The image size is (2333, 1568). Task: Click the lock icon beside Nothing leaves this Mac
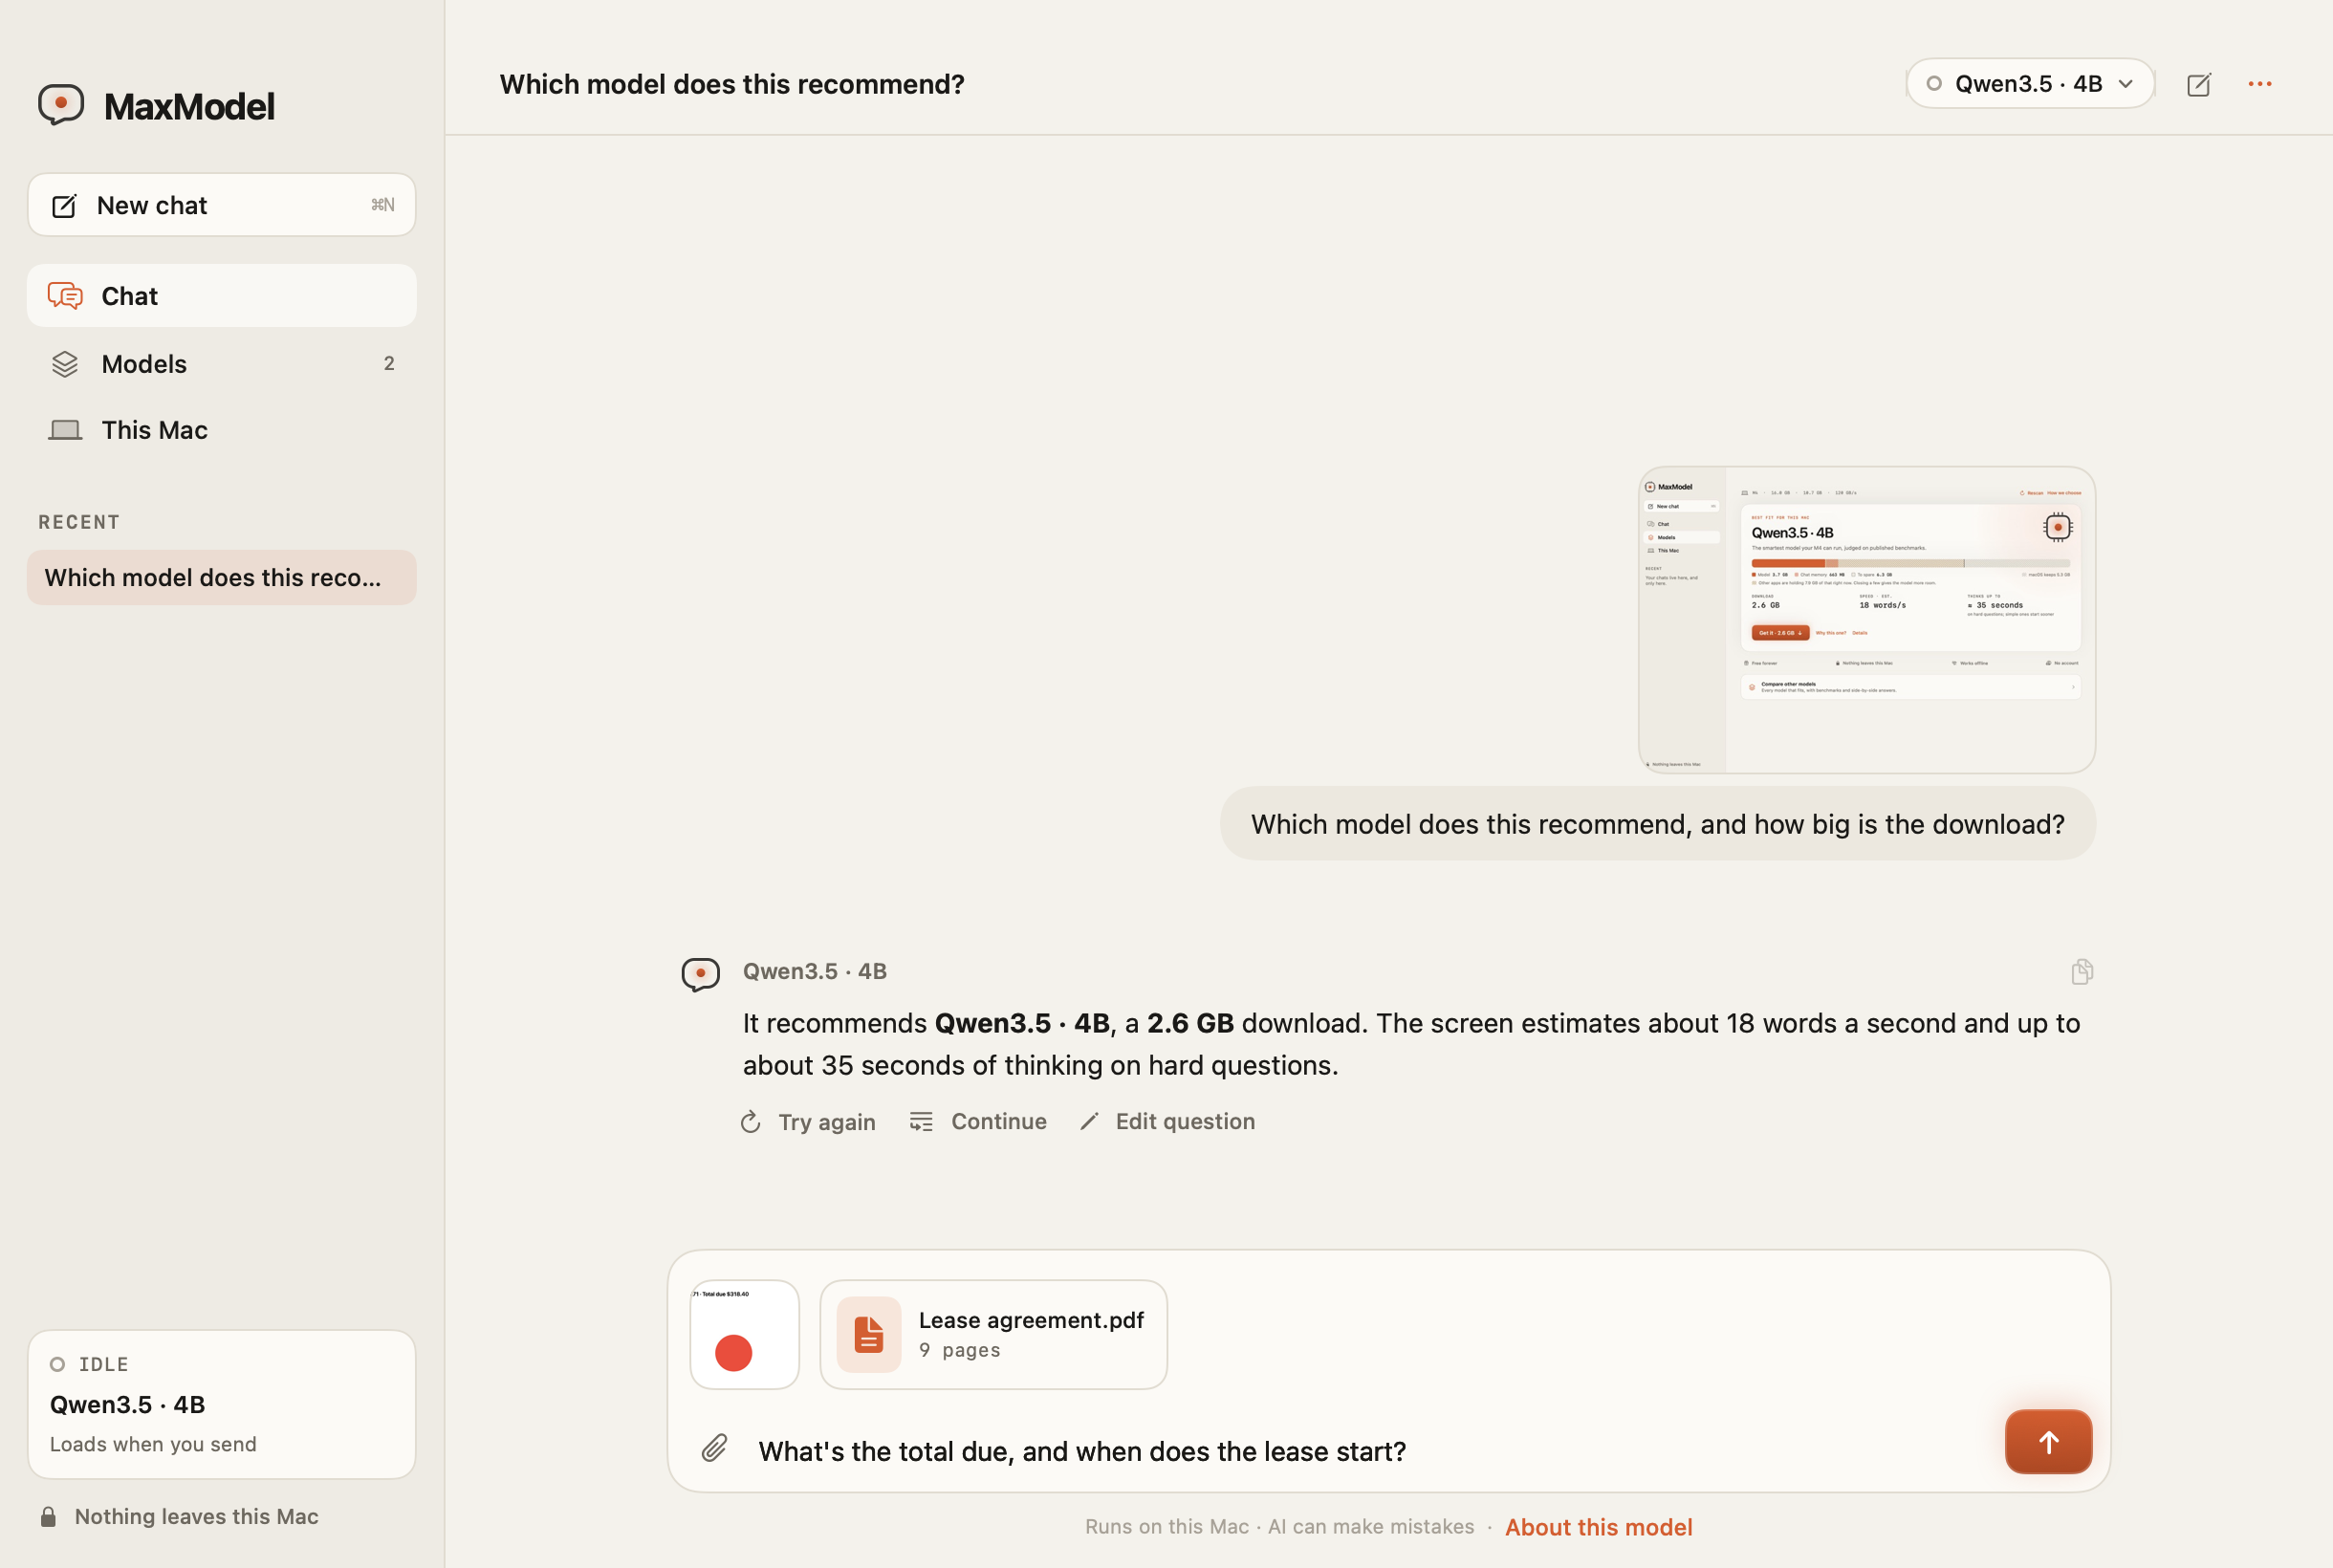click(x=48, y=1517)
